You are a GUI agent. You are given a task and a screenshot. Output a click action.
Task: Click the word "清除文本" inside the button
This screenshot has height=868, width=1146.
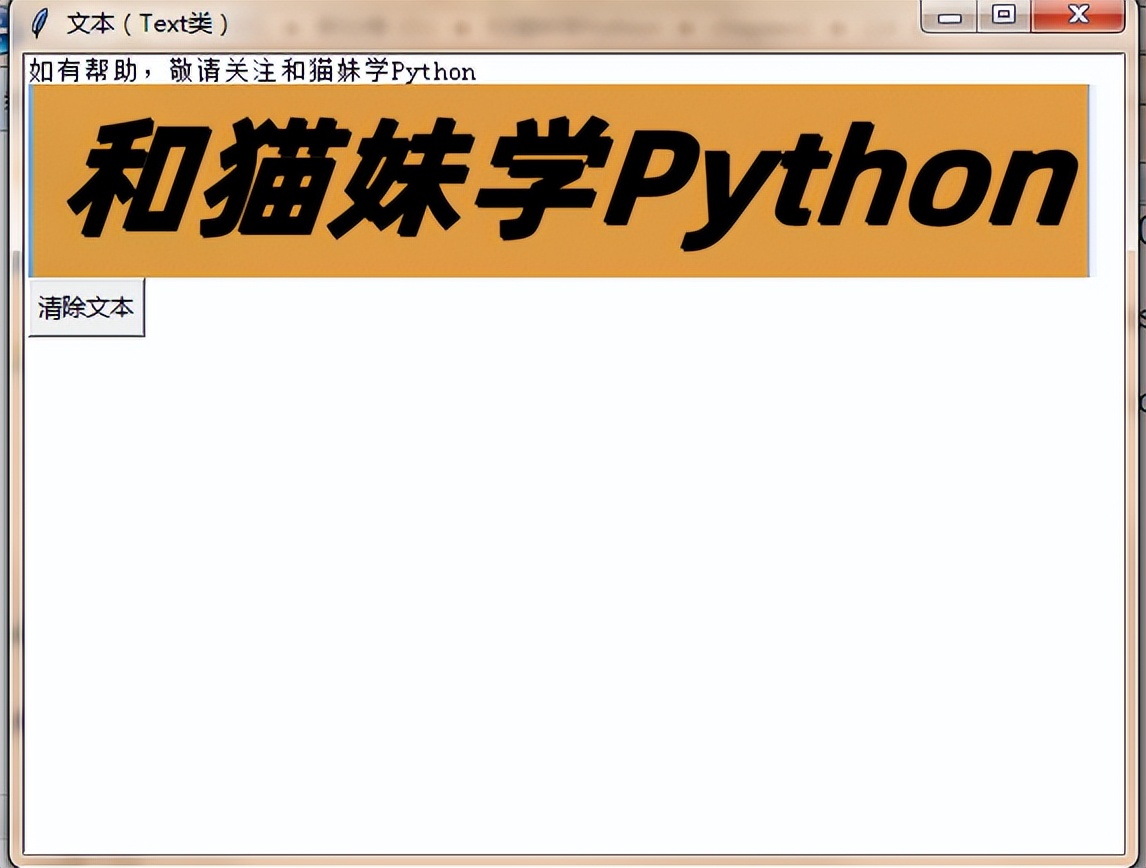tap(84, 307)
